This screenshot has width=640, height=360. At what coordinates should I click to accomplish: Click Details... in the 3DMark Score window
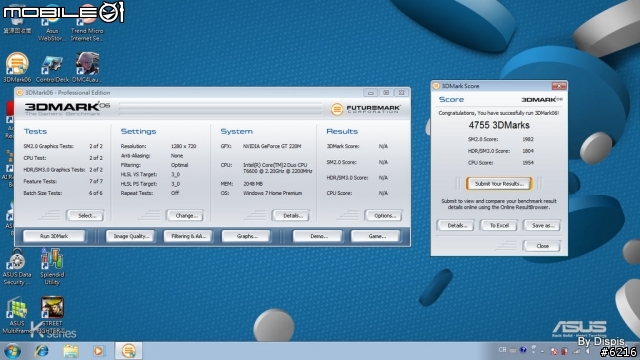tap(455, 225)
